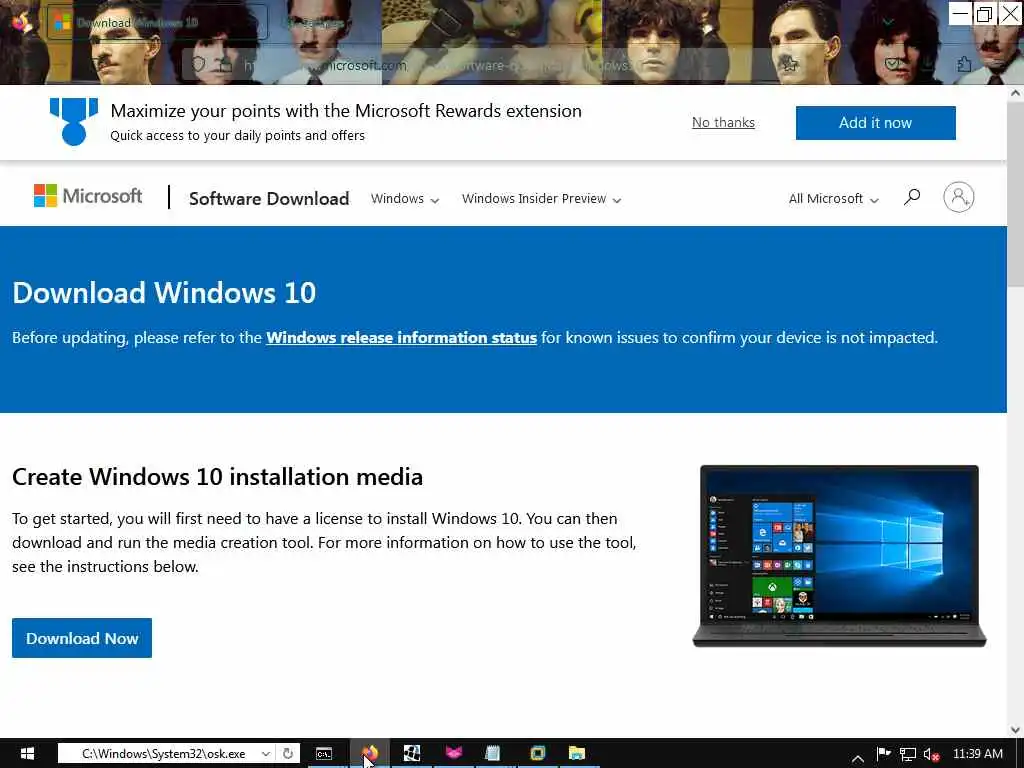Viewport: 1024px width, 768px height.
Task: Click the taskbar address refresh icon
Action: [x=288, y=753]
